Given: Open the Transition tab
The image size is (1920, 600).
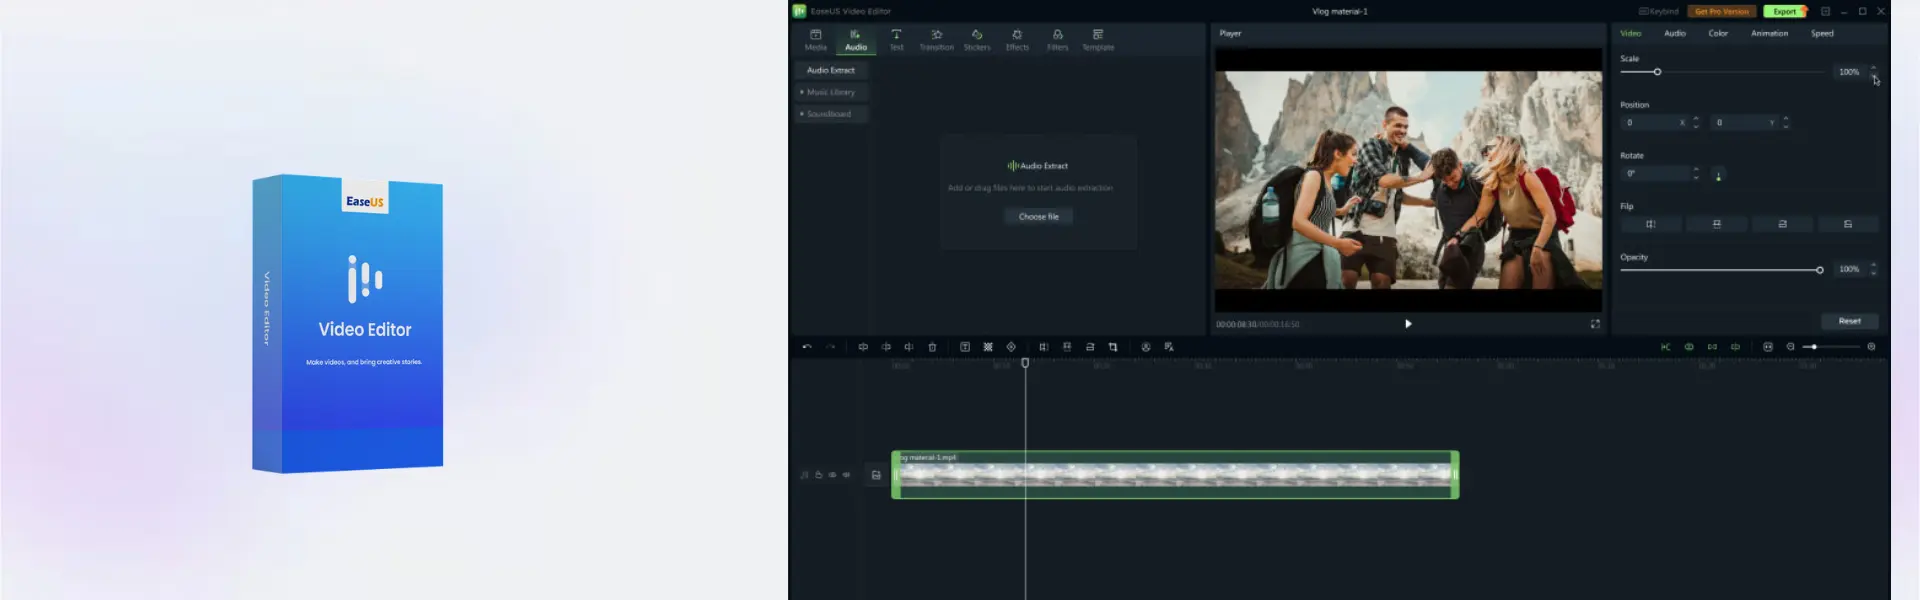Looking at the screenshot, I should pos(936,40).
